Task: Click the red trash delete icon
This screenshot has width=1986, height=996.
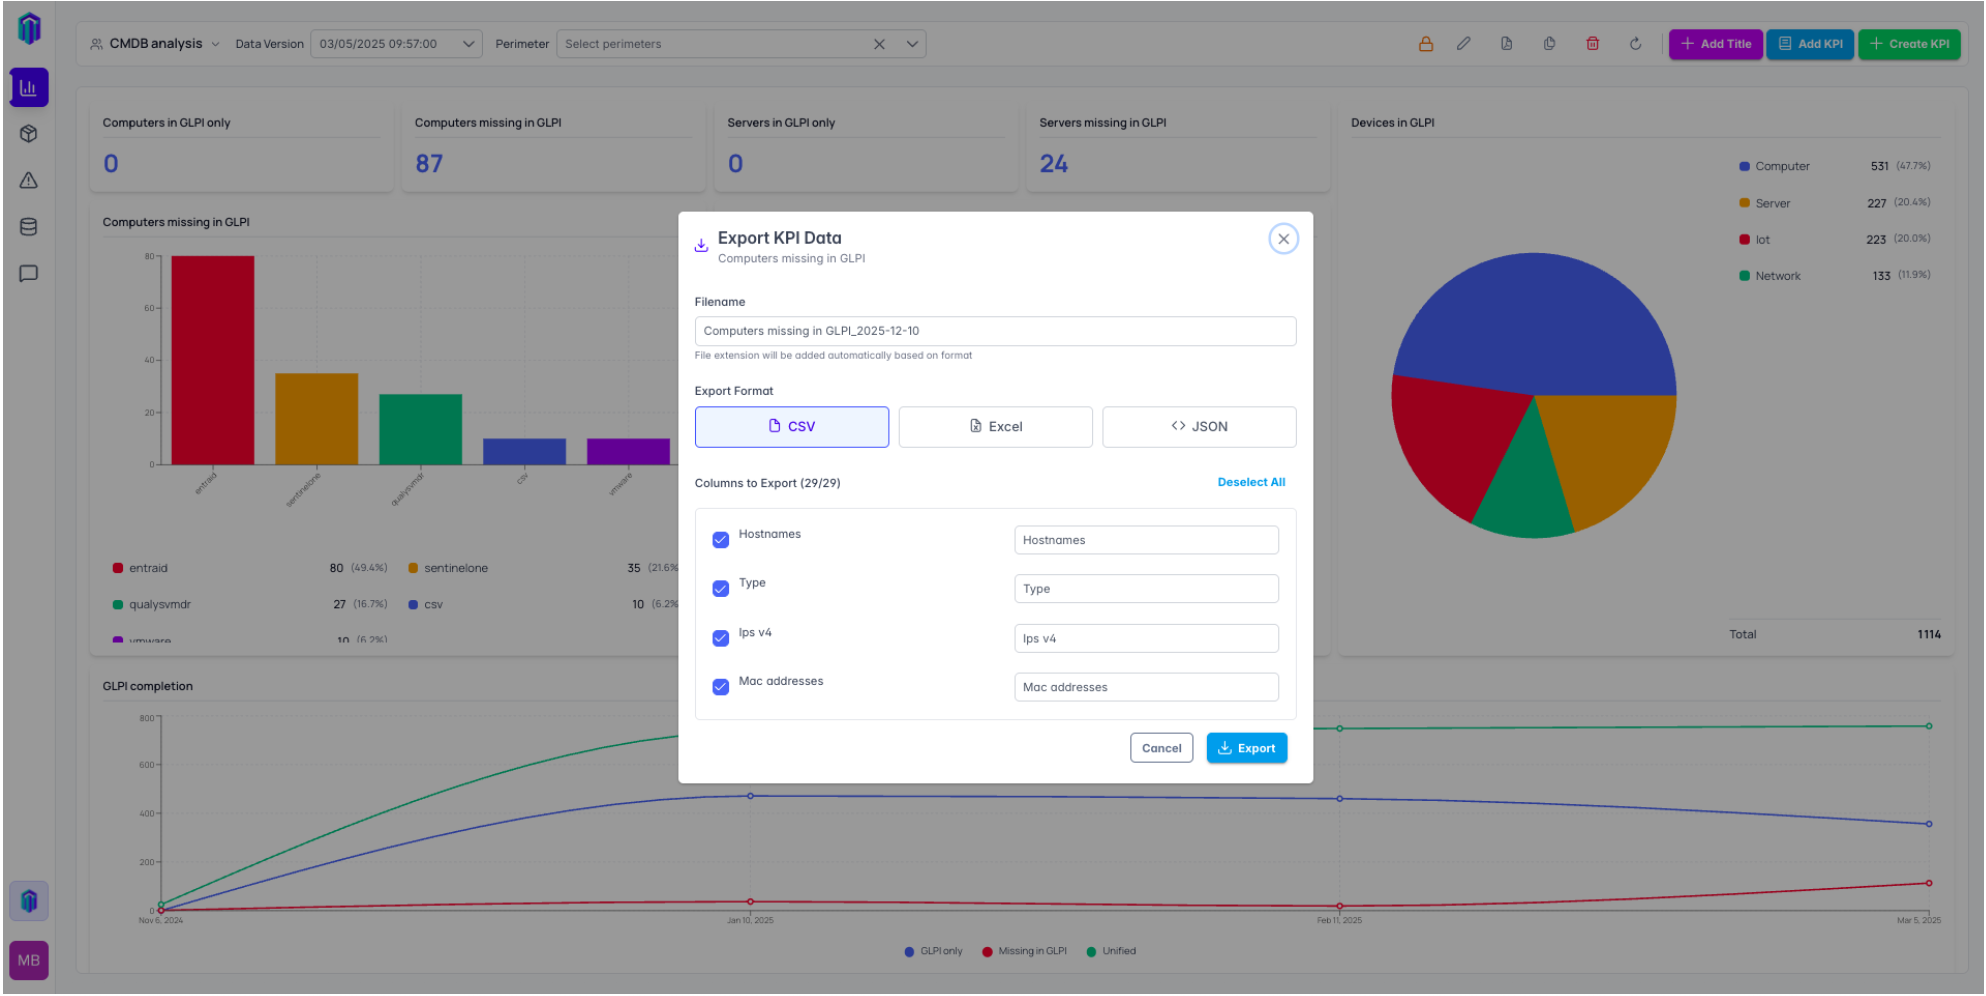Action: tap(1592, 44)
